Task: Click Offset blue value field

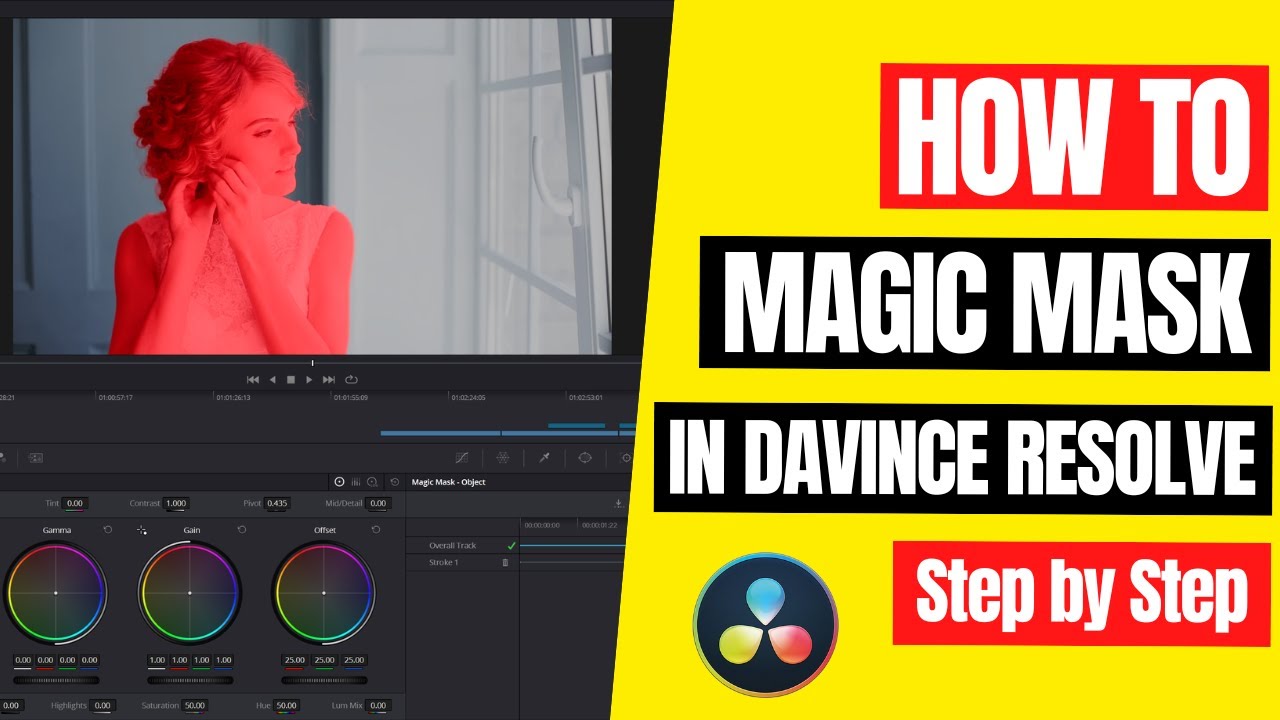Action: coord(354,660)
